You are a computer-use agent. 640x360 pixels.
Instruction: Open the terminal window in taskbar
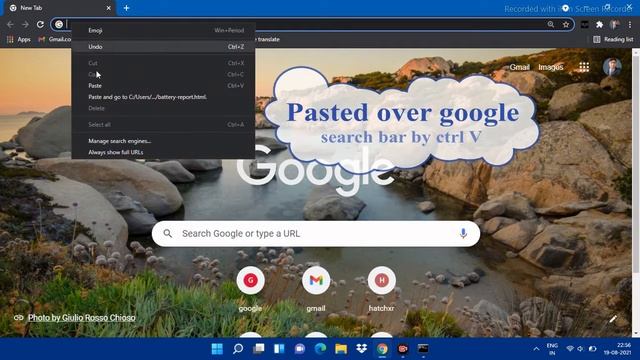coord(423,349)
